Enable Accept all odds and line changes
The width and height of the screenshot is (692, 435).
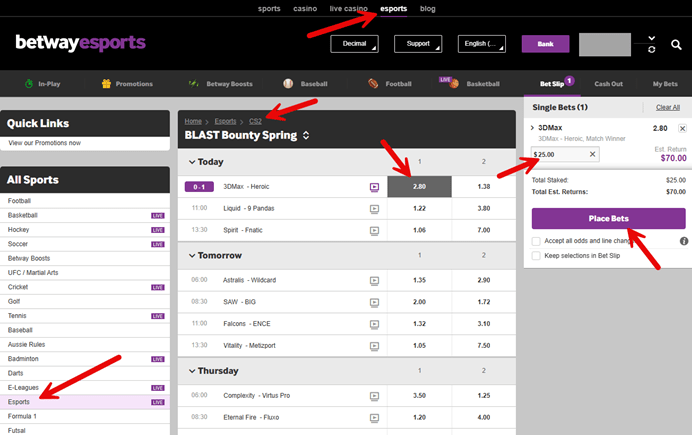(x=537, y=241)
